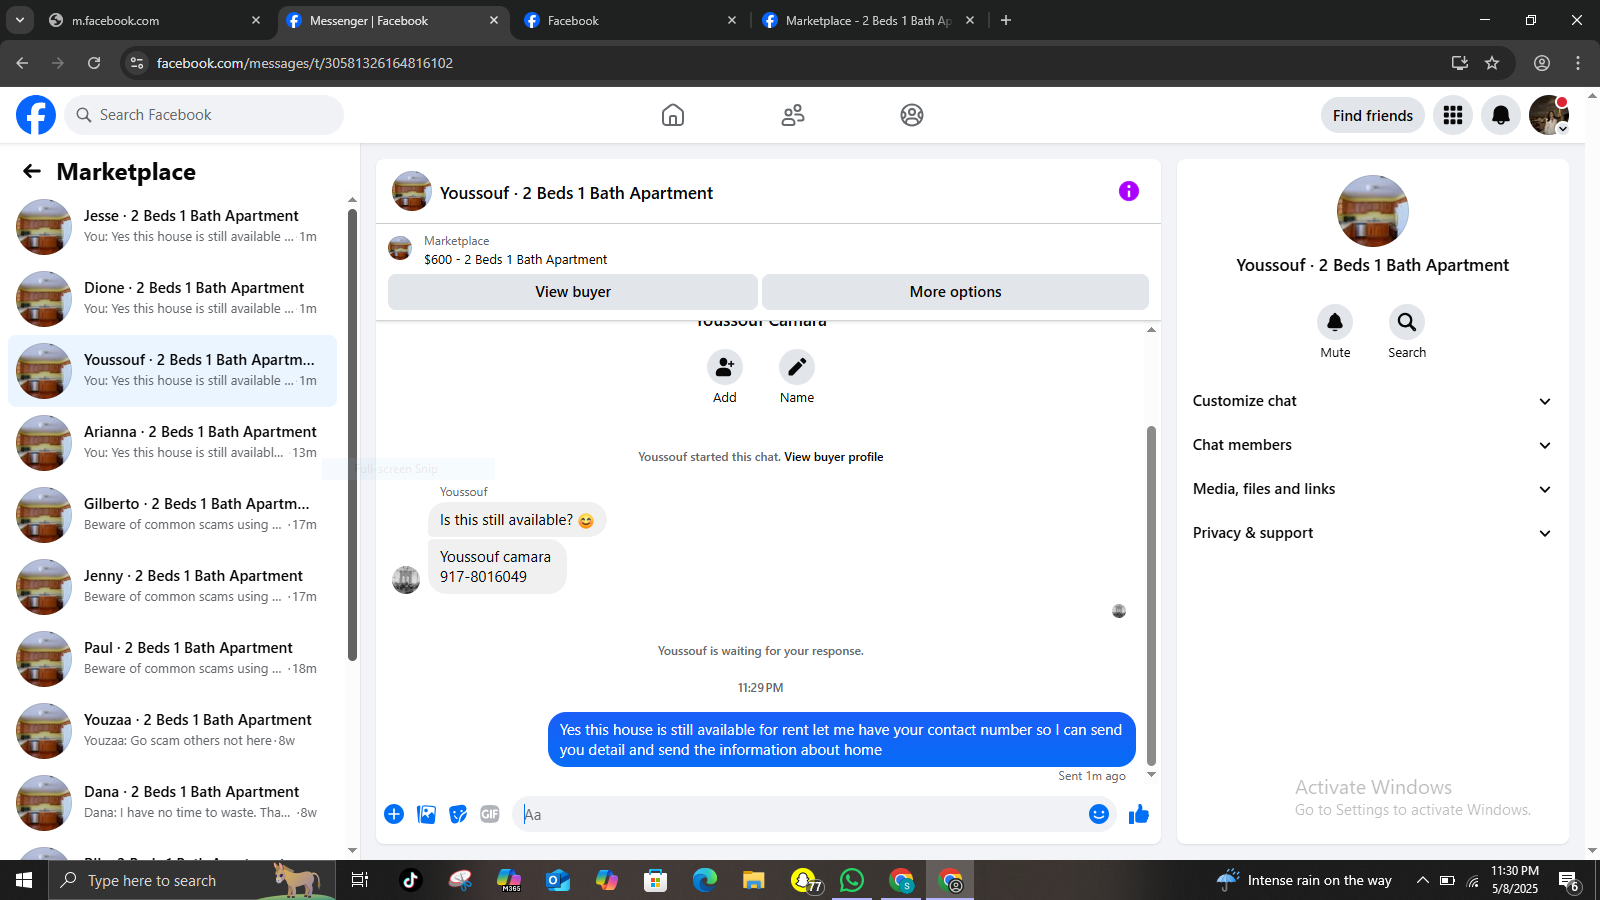Viewport: 1600px width, 900px height.
Task: Open the emoji picker in message box
Action: point(1099,814)
